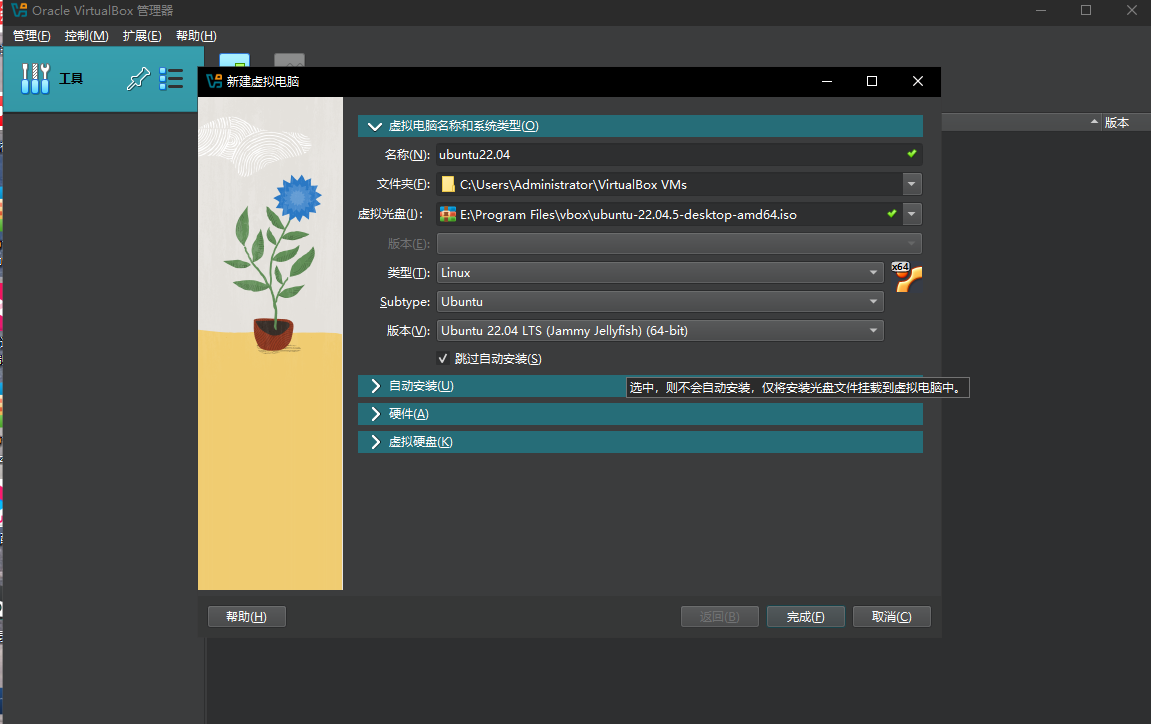Open the Type dropdown showing Linux
The width and height of the screenshot is (1151, 724).
(660, 272)
